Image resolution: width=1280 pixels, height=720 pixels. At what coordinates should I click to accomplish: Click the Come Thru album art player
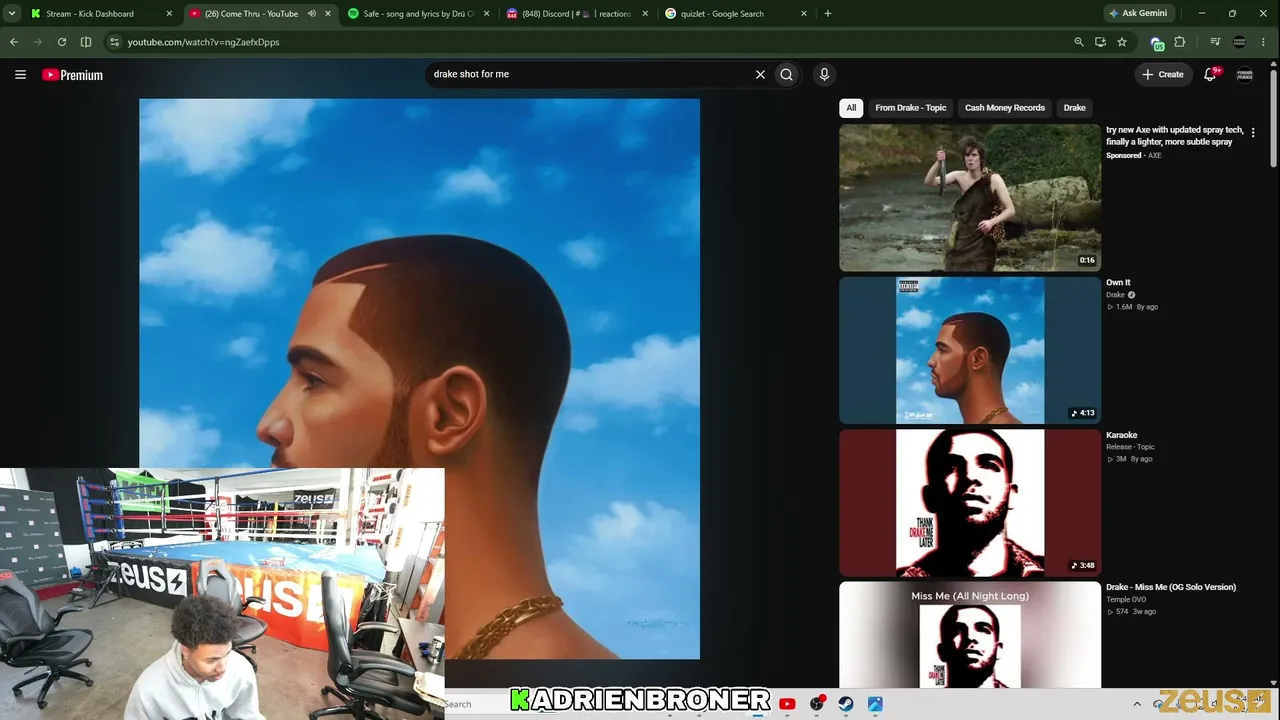point(420,378)
